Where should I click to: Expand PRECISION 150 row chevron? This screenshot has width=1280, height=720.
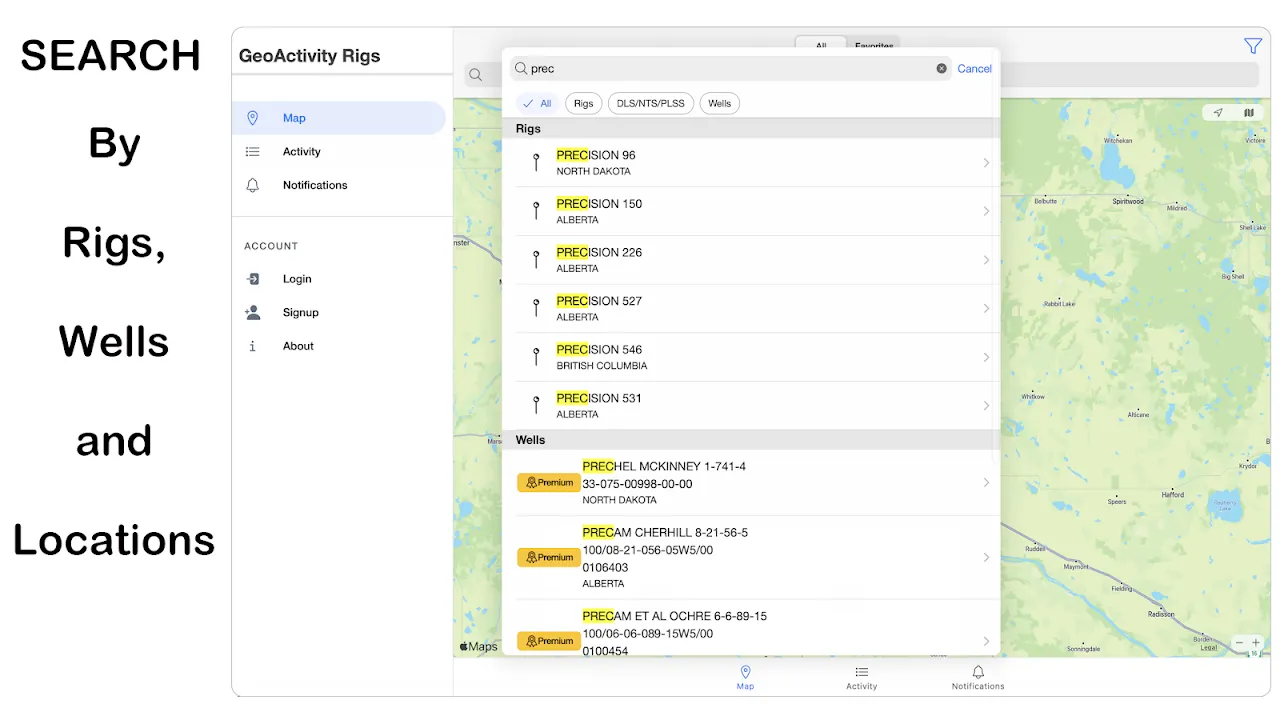point(986,211)
